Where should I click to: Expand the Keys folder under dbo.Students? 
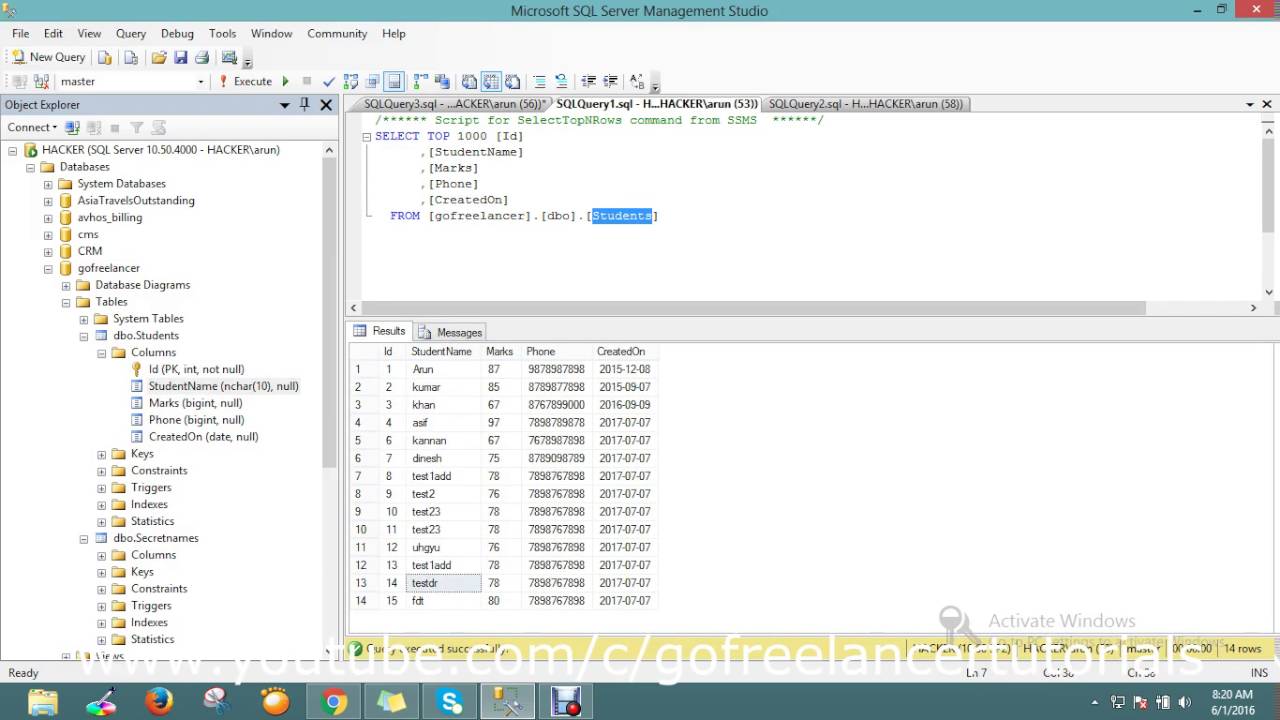102,454
